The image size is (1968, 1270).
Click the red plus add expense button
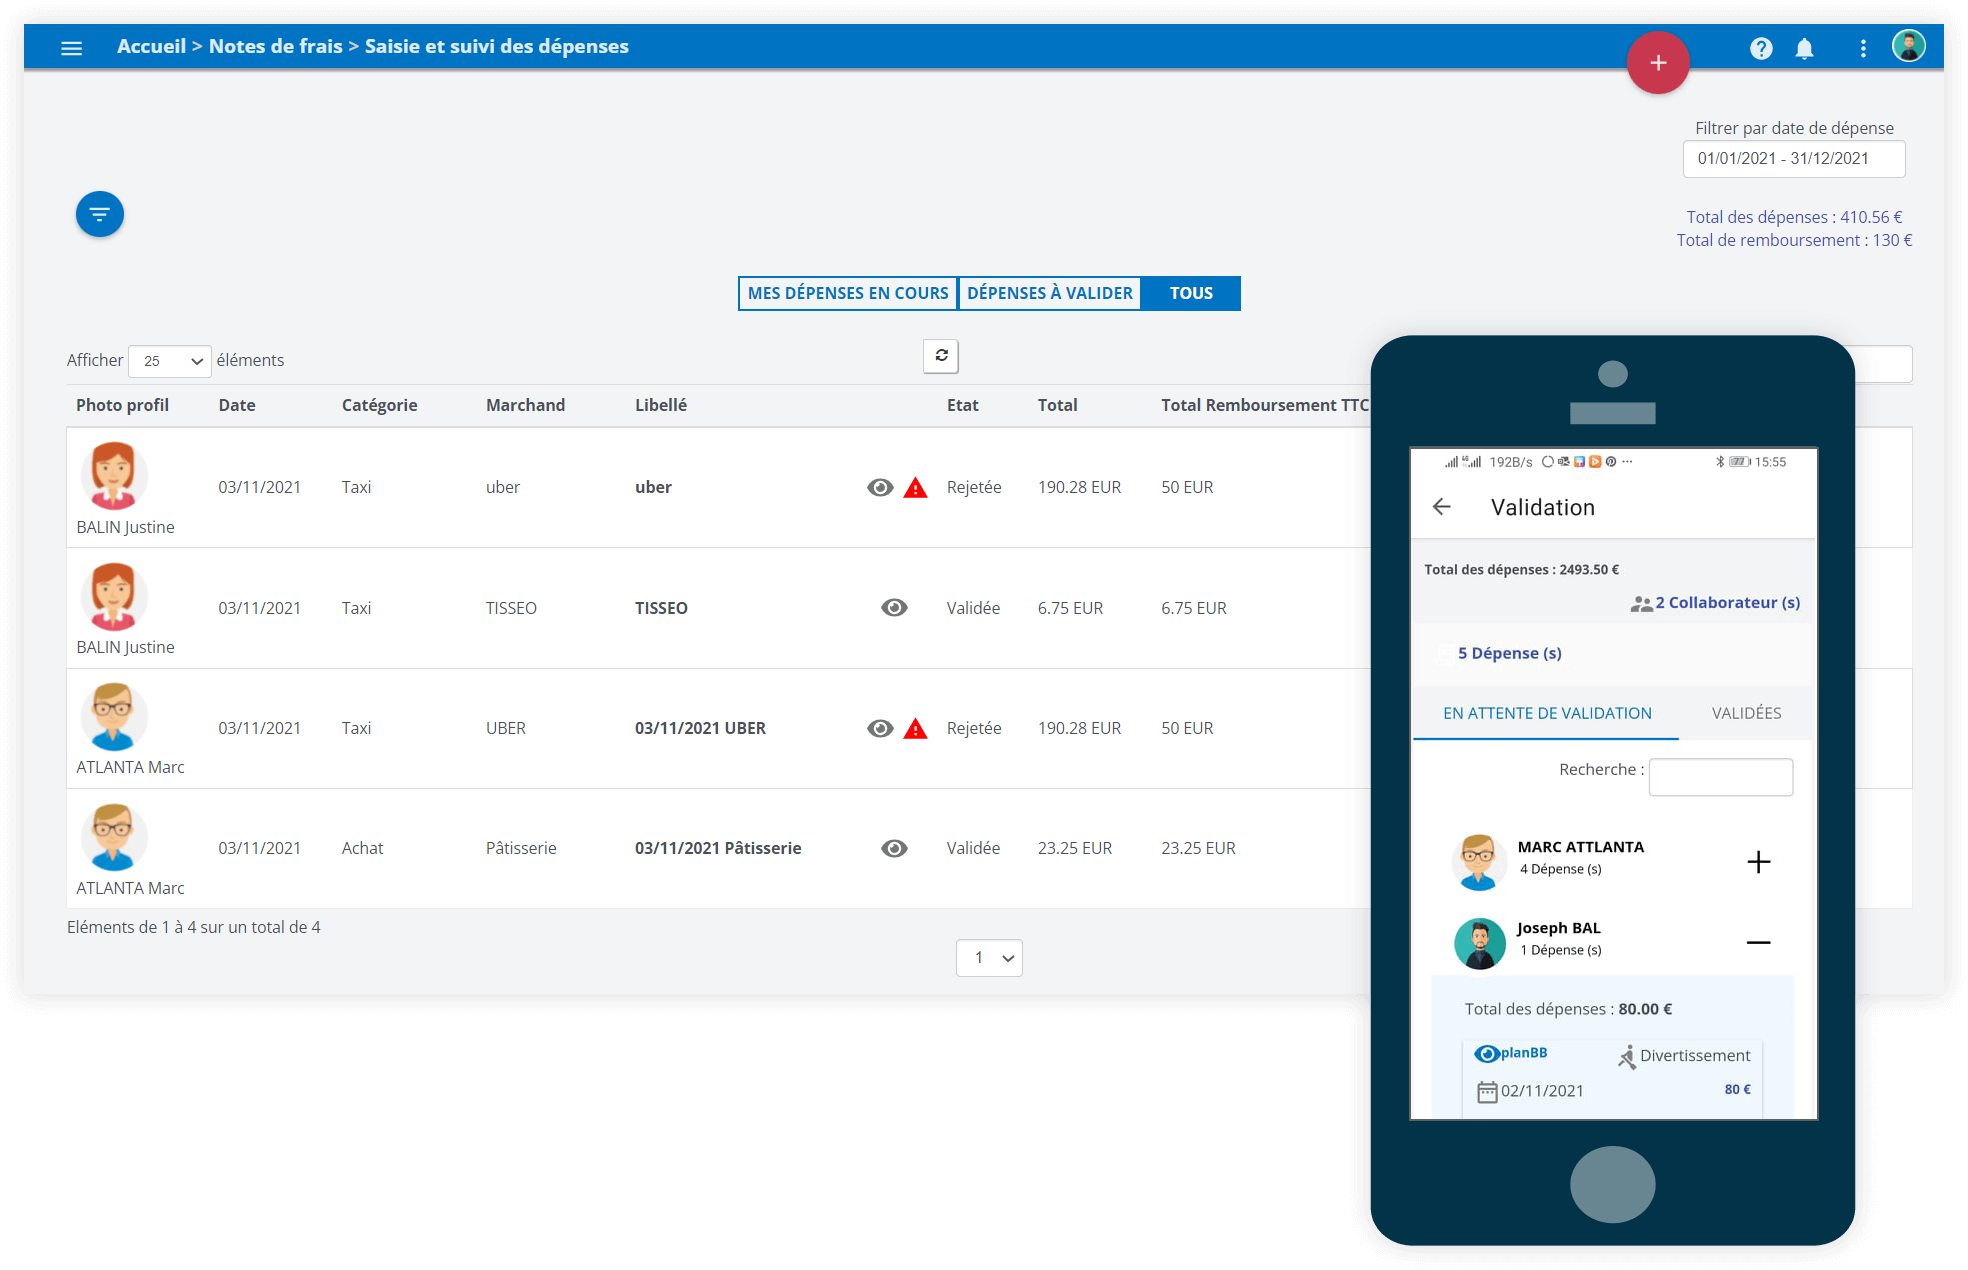pyautogui.click(x=1657, y=63)
